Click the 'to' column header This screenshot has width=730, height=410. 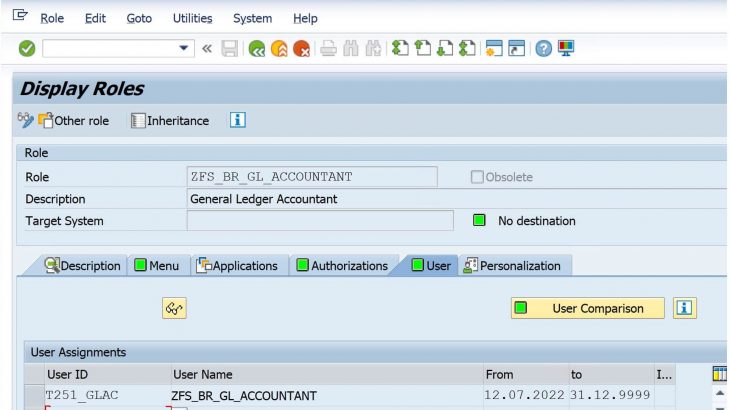(611, 374)
